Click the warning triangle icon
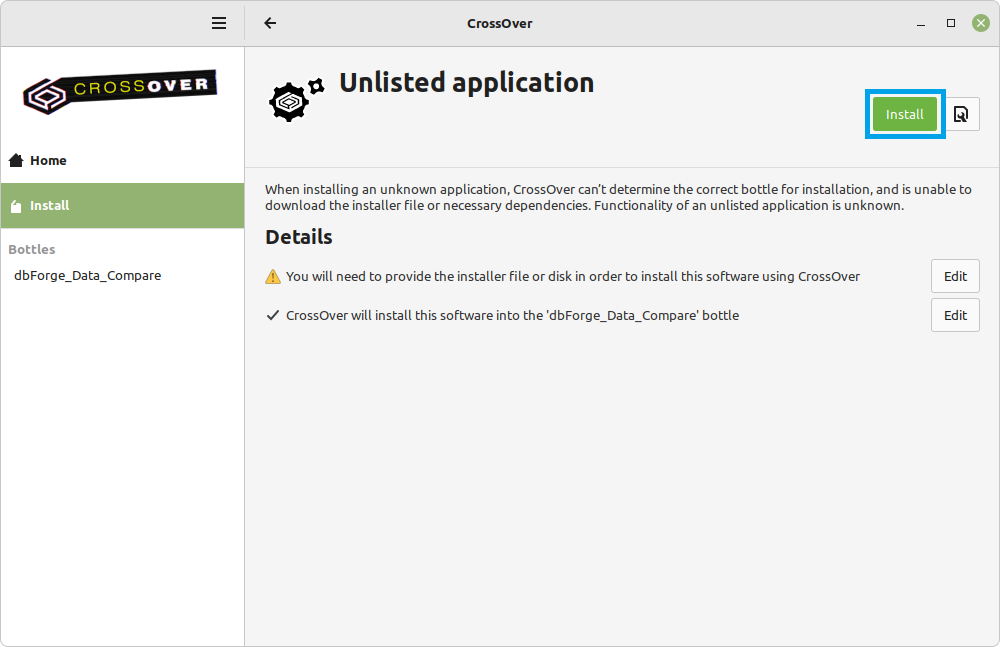 pyautogui.click(x=273, y=276)
